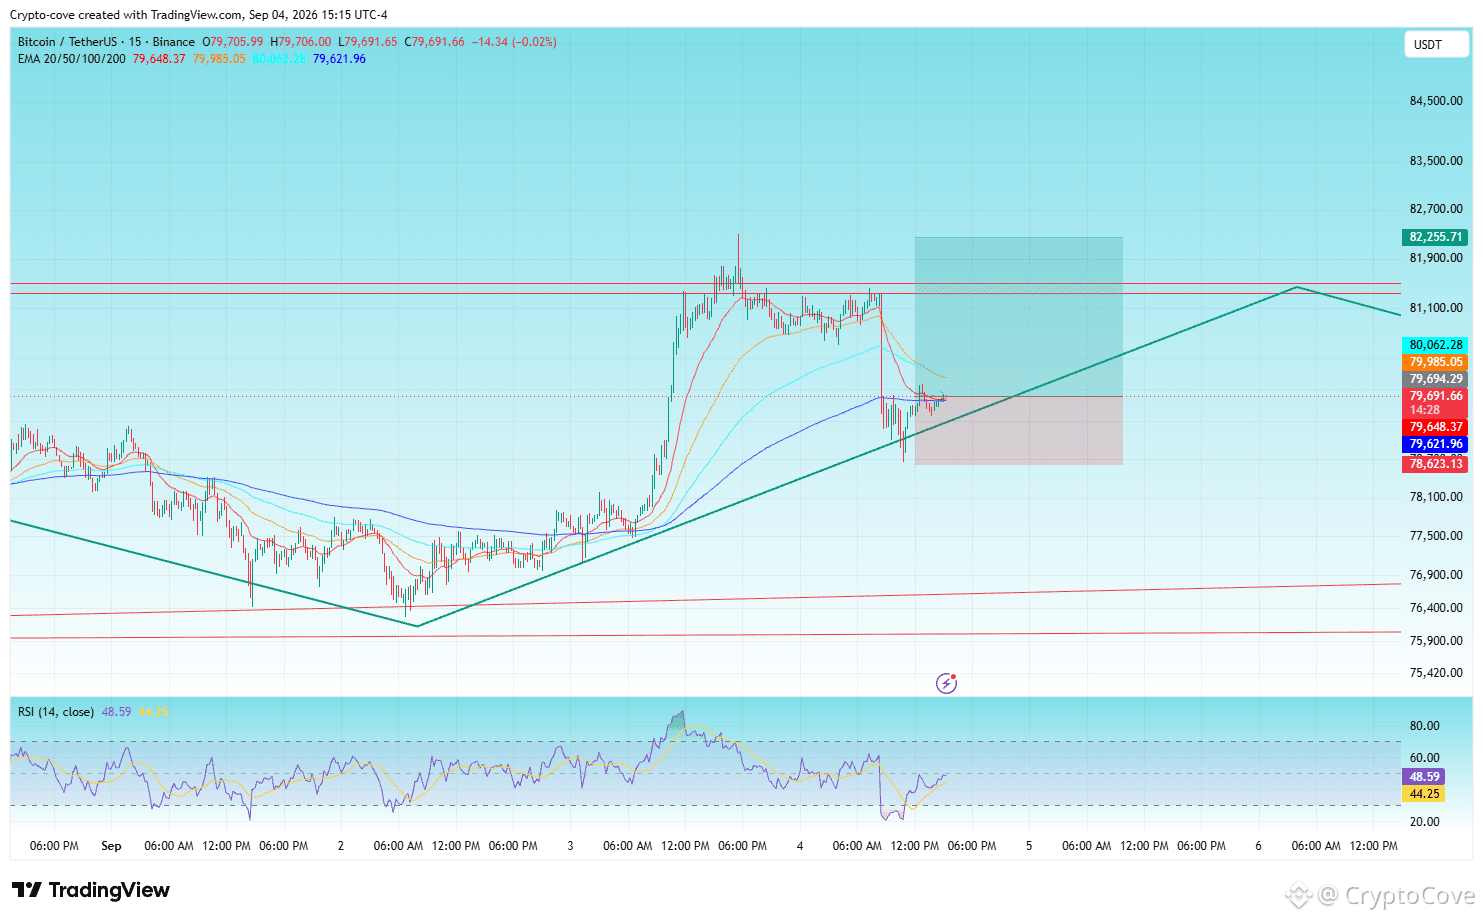This screenshot has width=1483, height=920.
Task: Click the 84,500.00 price scale label
Action: tap(1435, 101)
